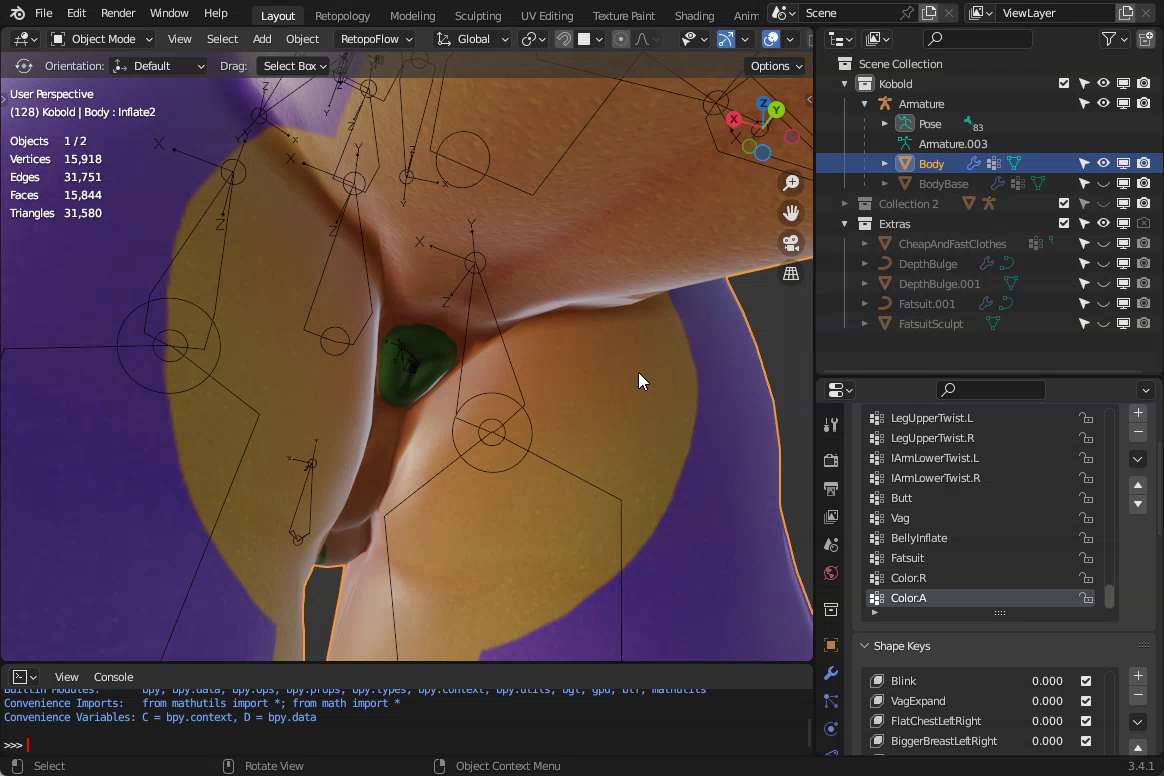Open the Object Mode dropdown
The height and width of the screenshot is (776, 1164).
[101, 39]
